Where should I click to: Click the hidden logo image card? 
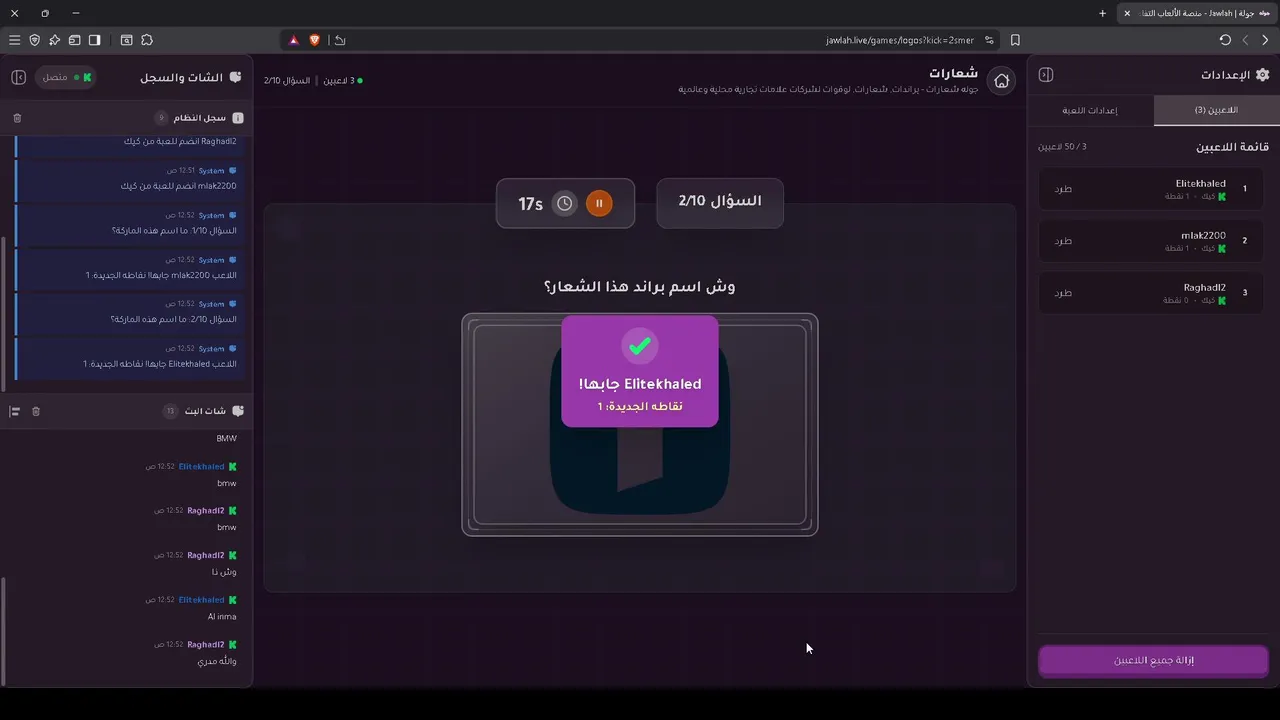[x=640, y=425]
